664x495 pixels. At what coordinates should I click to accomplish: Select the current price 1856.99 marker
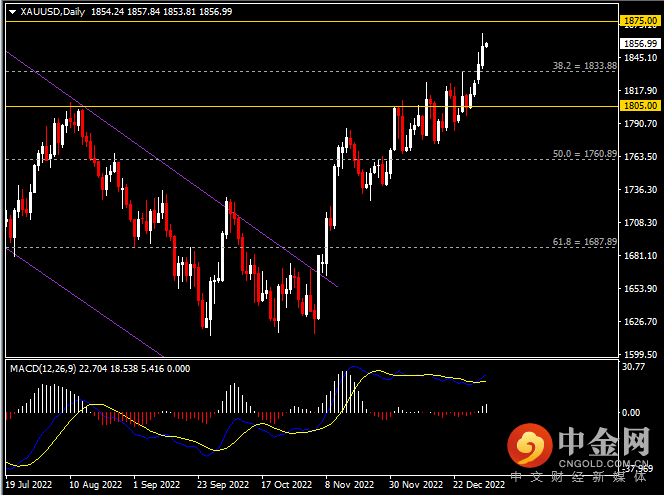point(638,44)
